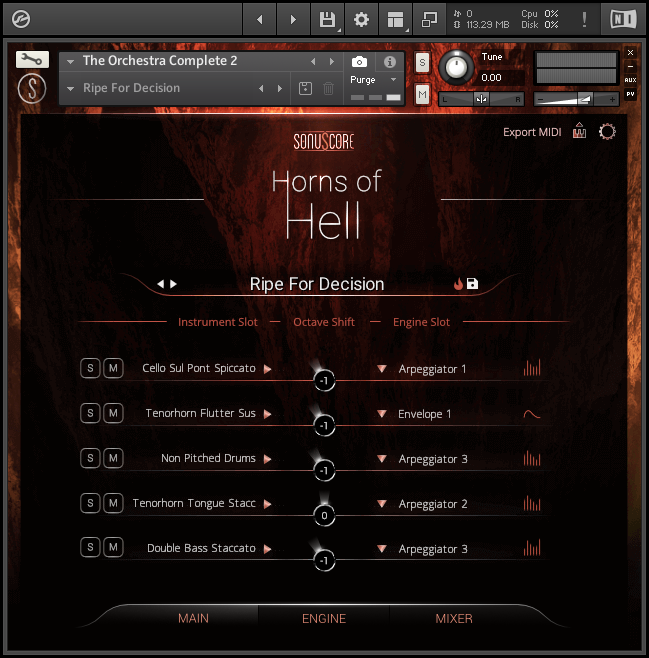Click the exclamation panic button
649x658 pixels.
pos(584,19)
